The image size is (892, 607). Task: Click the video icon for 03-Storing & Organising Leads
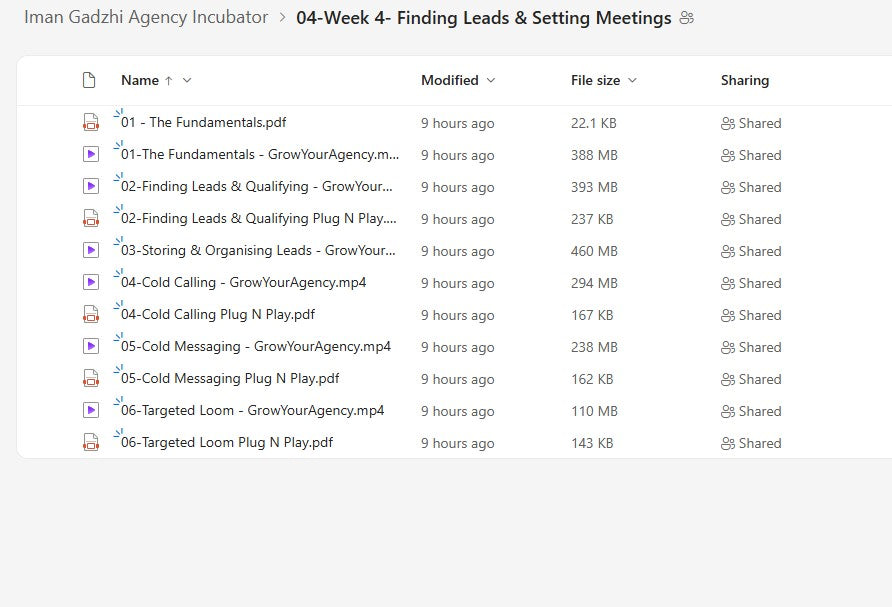[91, 251]
